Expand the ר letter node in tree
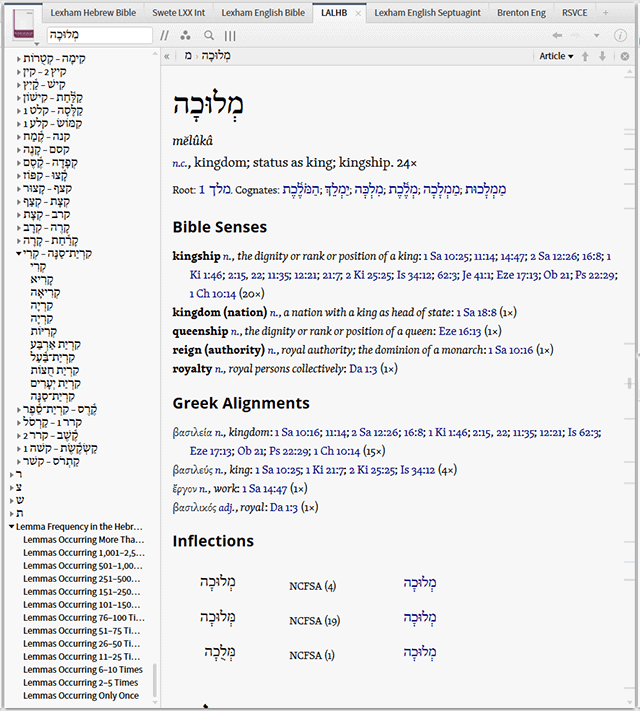 12,475
